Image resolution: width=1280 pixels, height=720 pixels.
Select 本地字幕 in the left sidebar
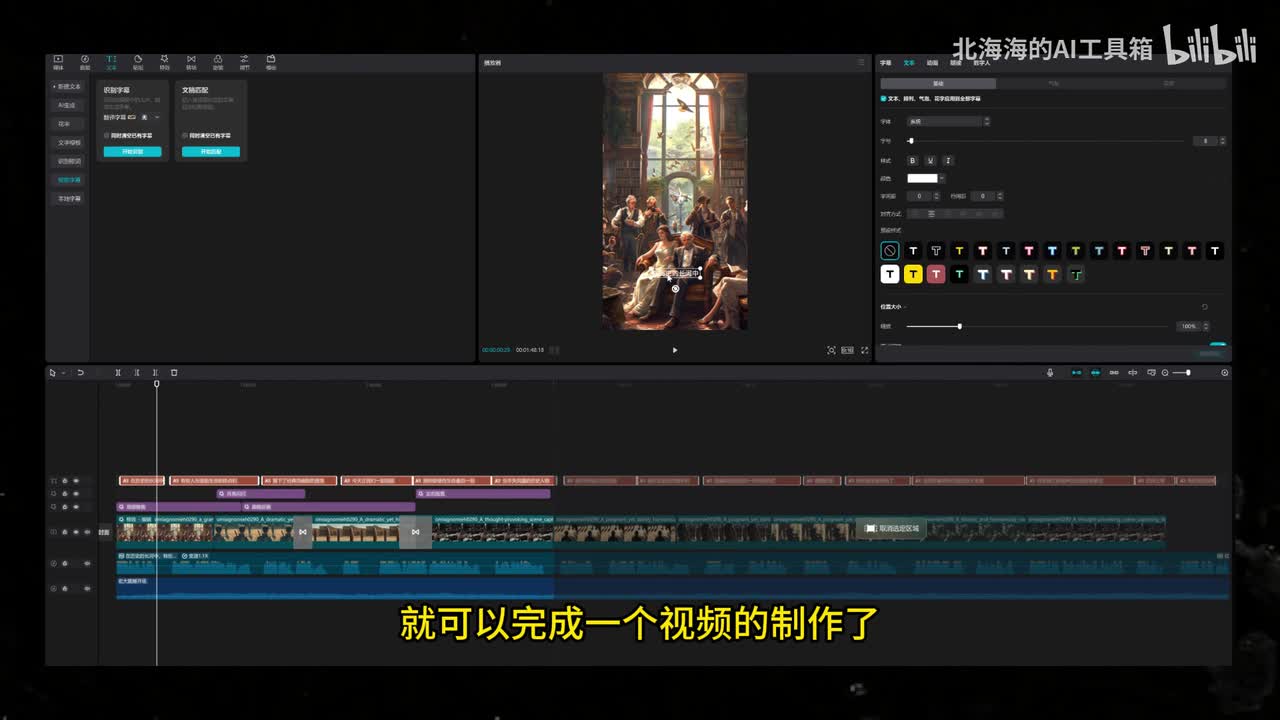pos(69,199)
